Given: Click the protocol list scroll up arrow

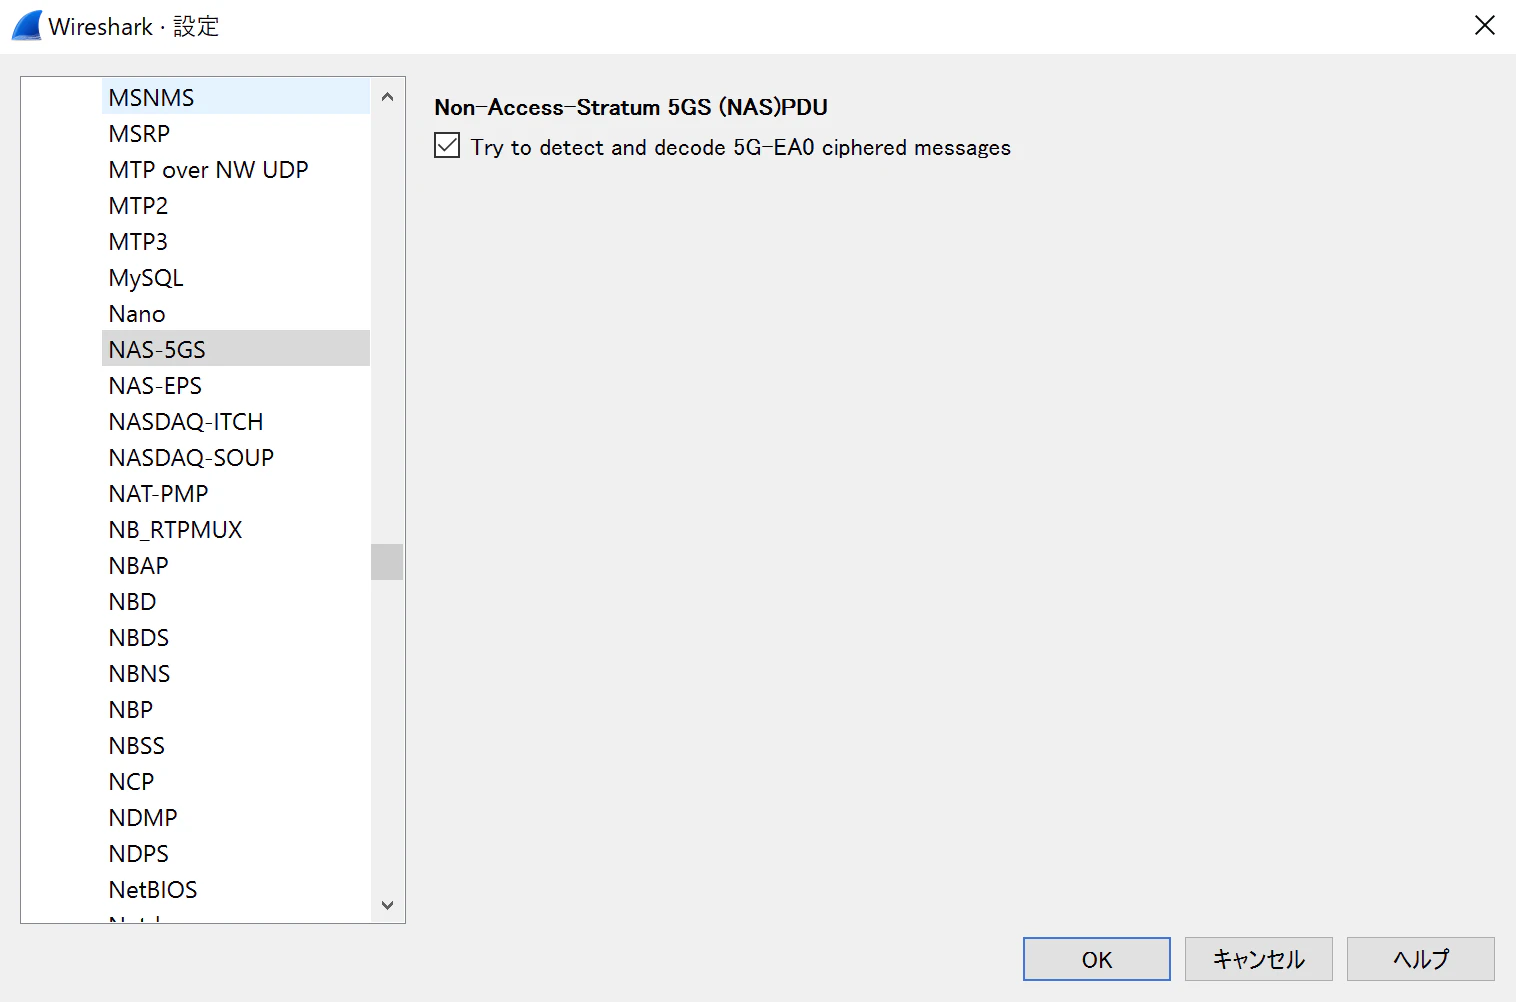Looking at the screenshot, I should [387, 97].
